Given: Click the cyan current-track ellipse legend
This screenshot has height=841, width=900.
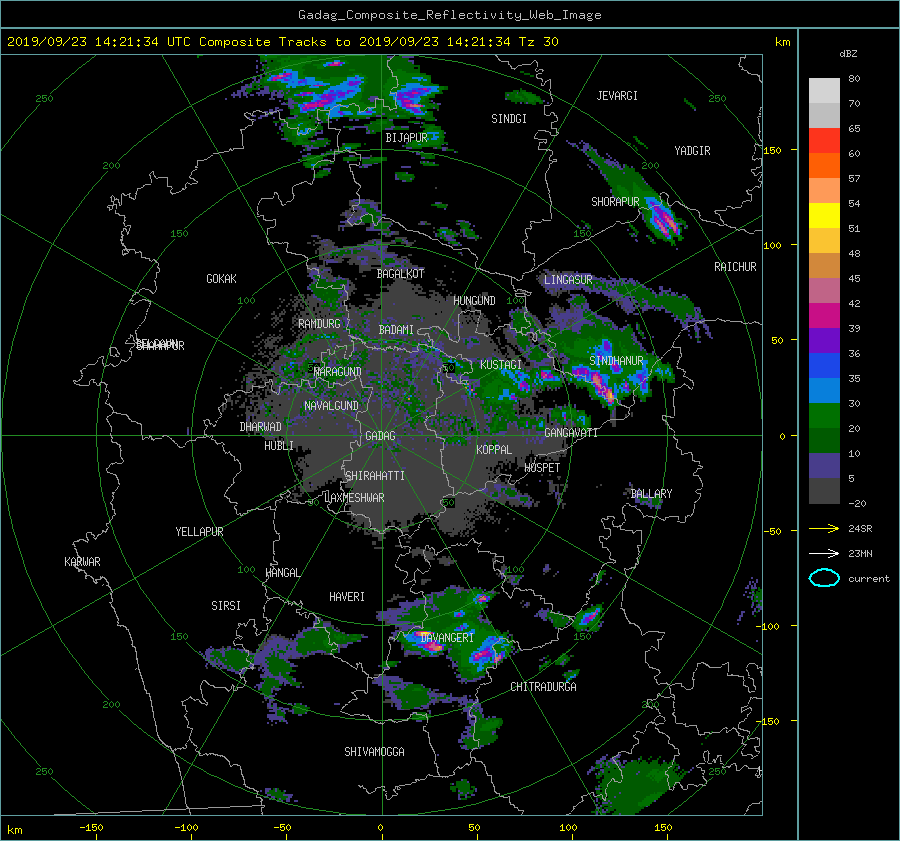Looking at the screenshot, I should tap(824, 578).
